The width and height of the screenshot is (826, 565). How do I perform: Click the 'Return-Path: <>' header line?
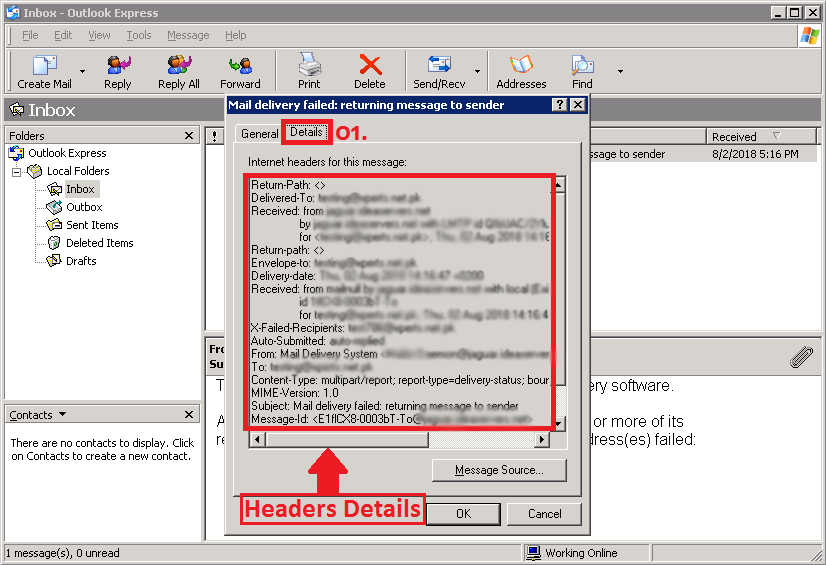coord(288,185)
